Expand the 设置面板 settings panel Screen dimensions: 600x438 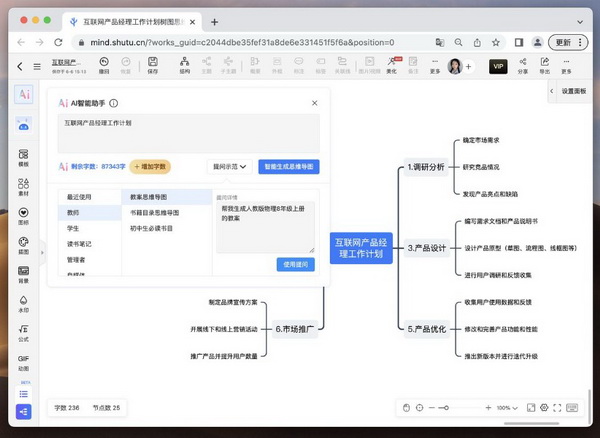570,91
